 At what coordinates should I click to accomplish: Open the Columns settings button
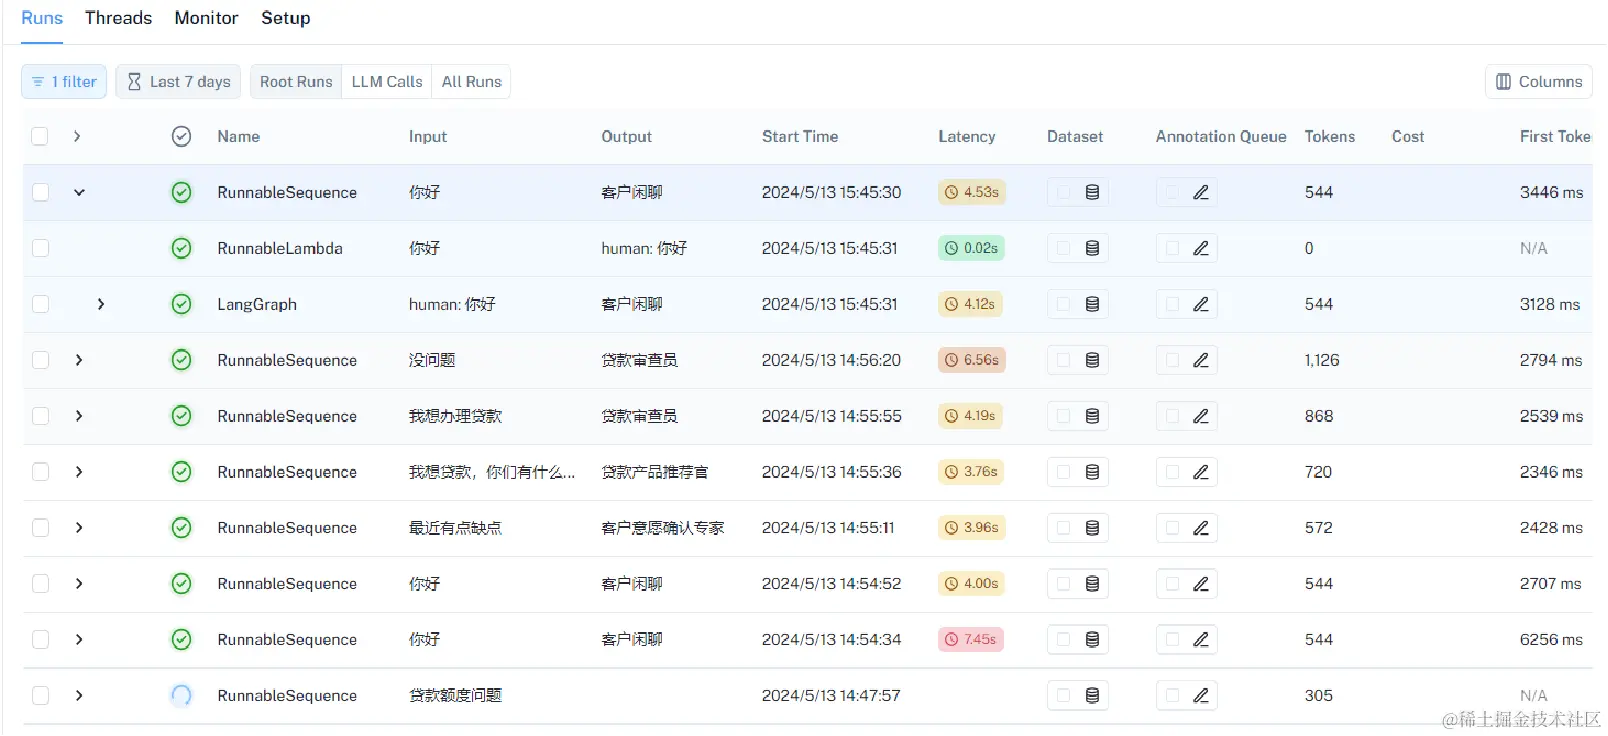click(x=1539, y=82)
